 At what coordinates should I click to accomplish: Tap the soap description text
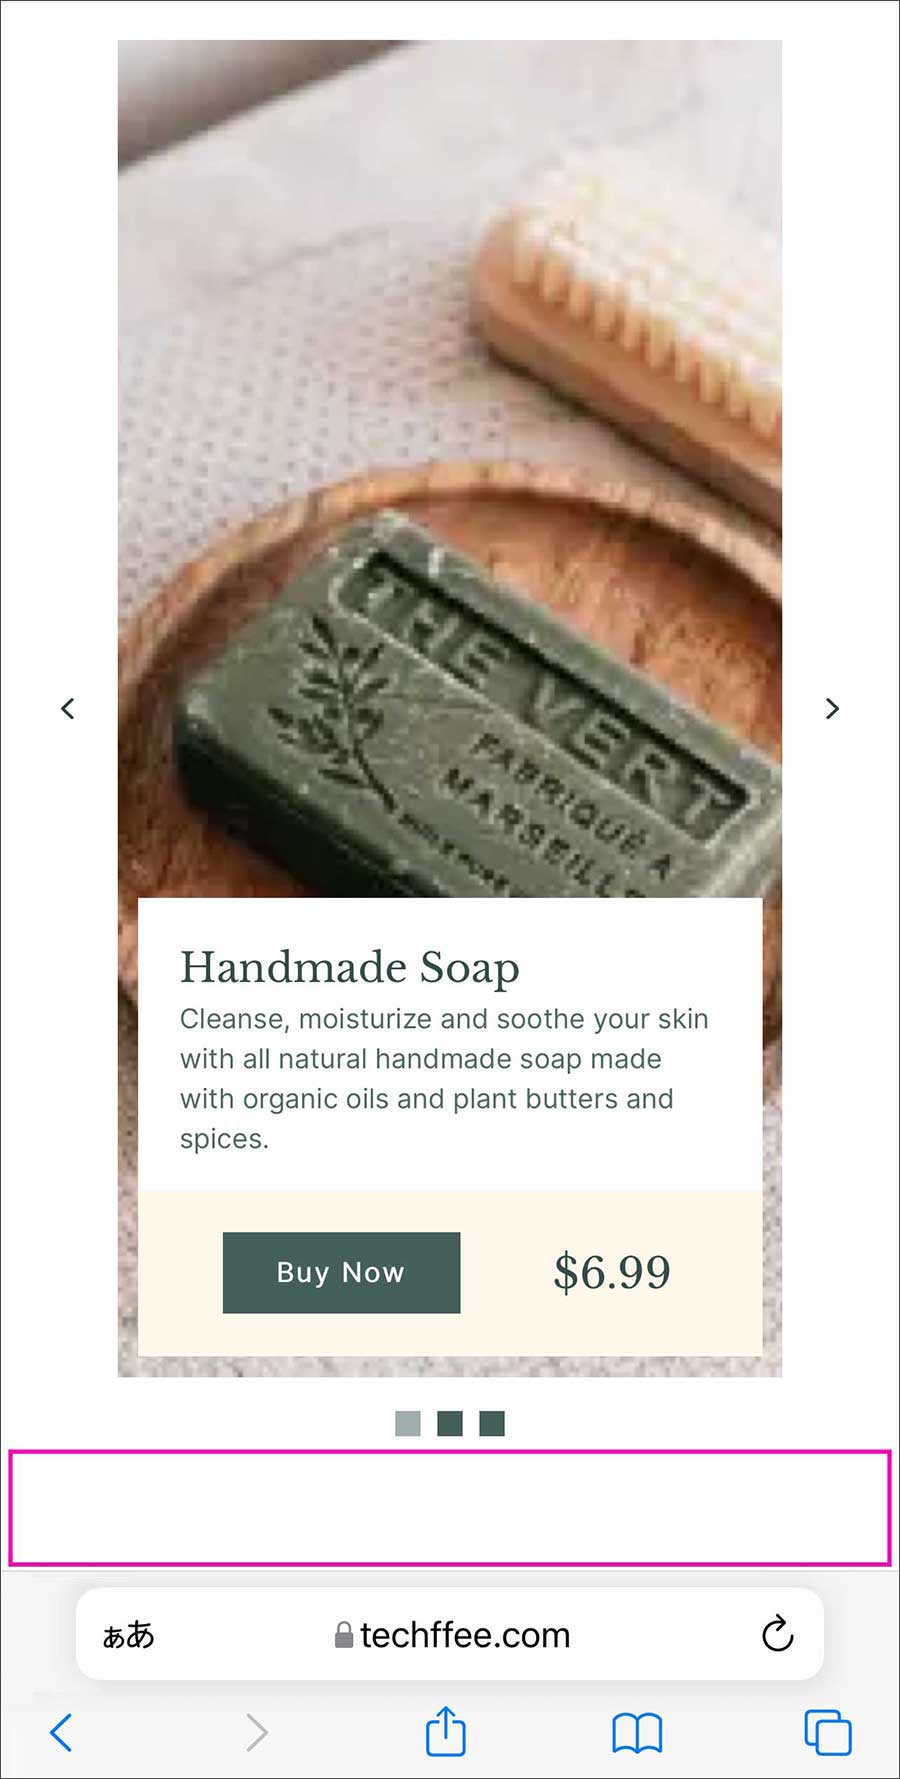point(444,1078)
